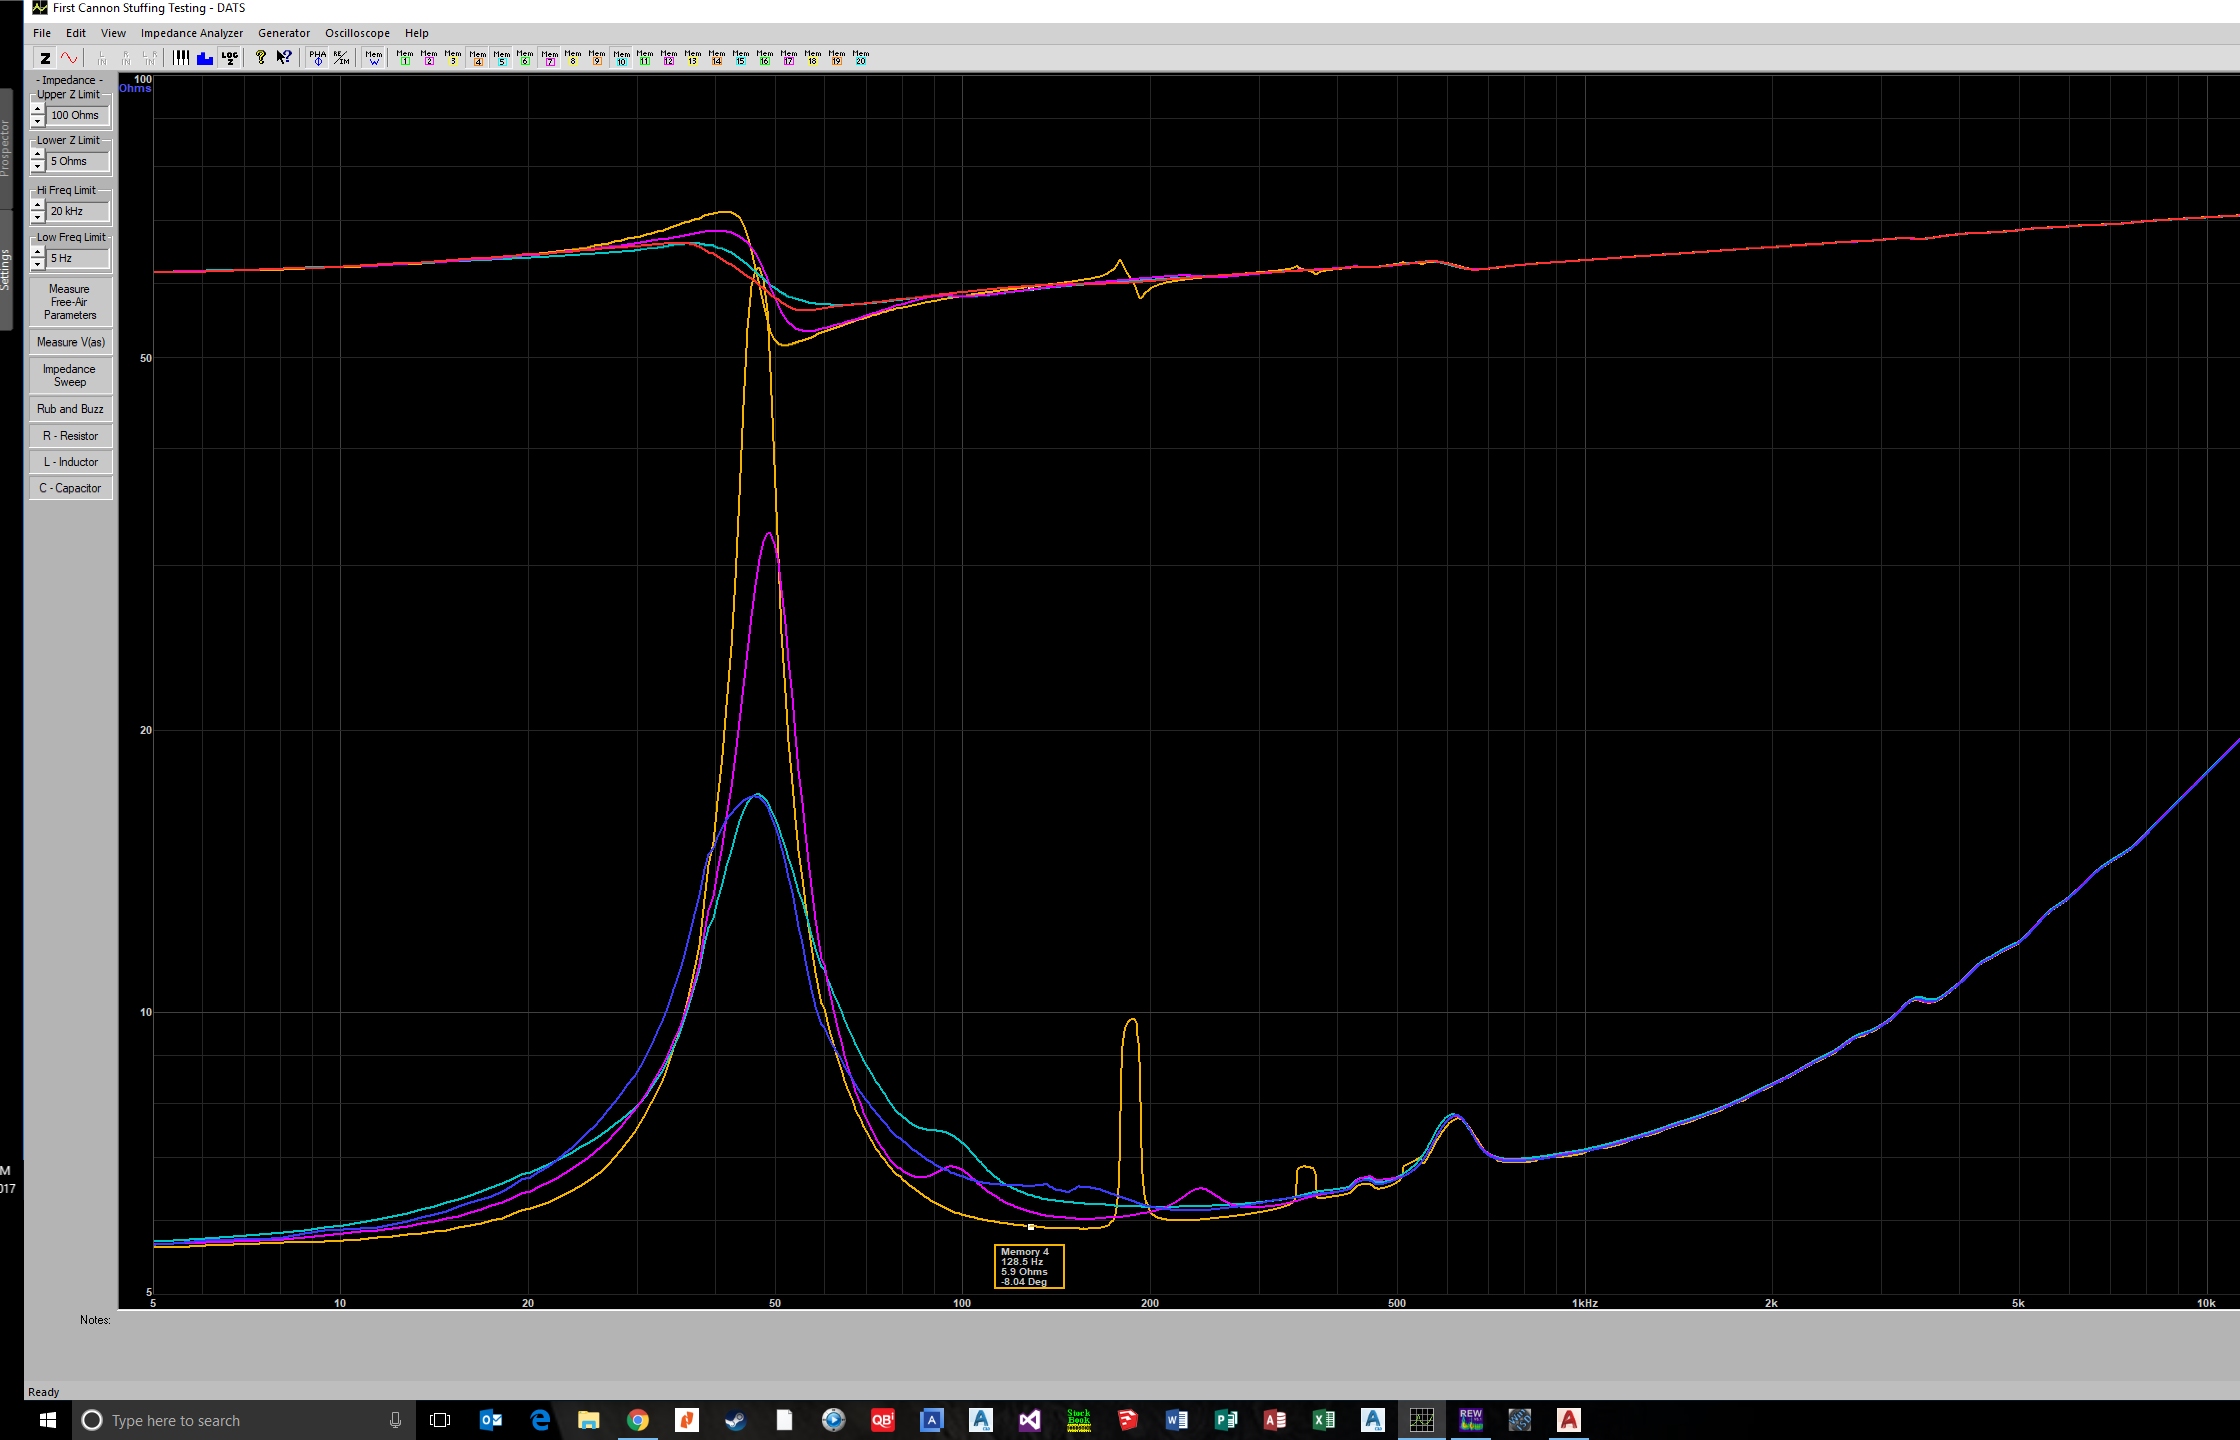Decrease the Hi Freq Limit with down arrow

pyautogui.click(x=38, y=217)
